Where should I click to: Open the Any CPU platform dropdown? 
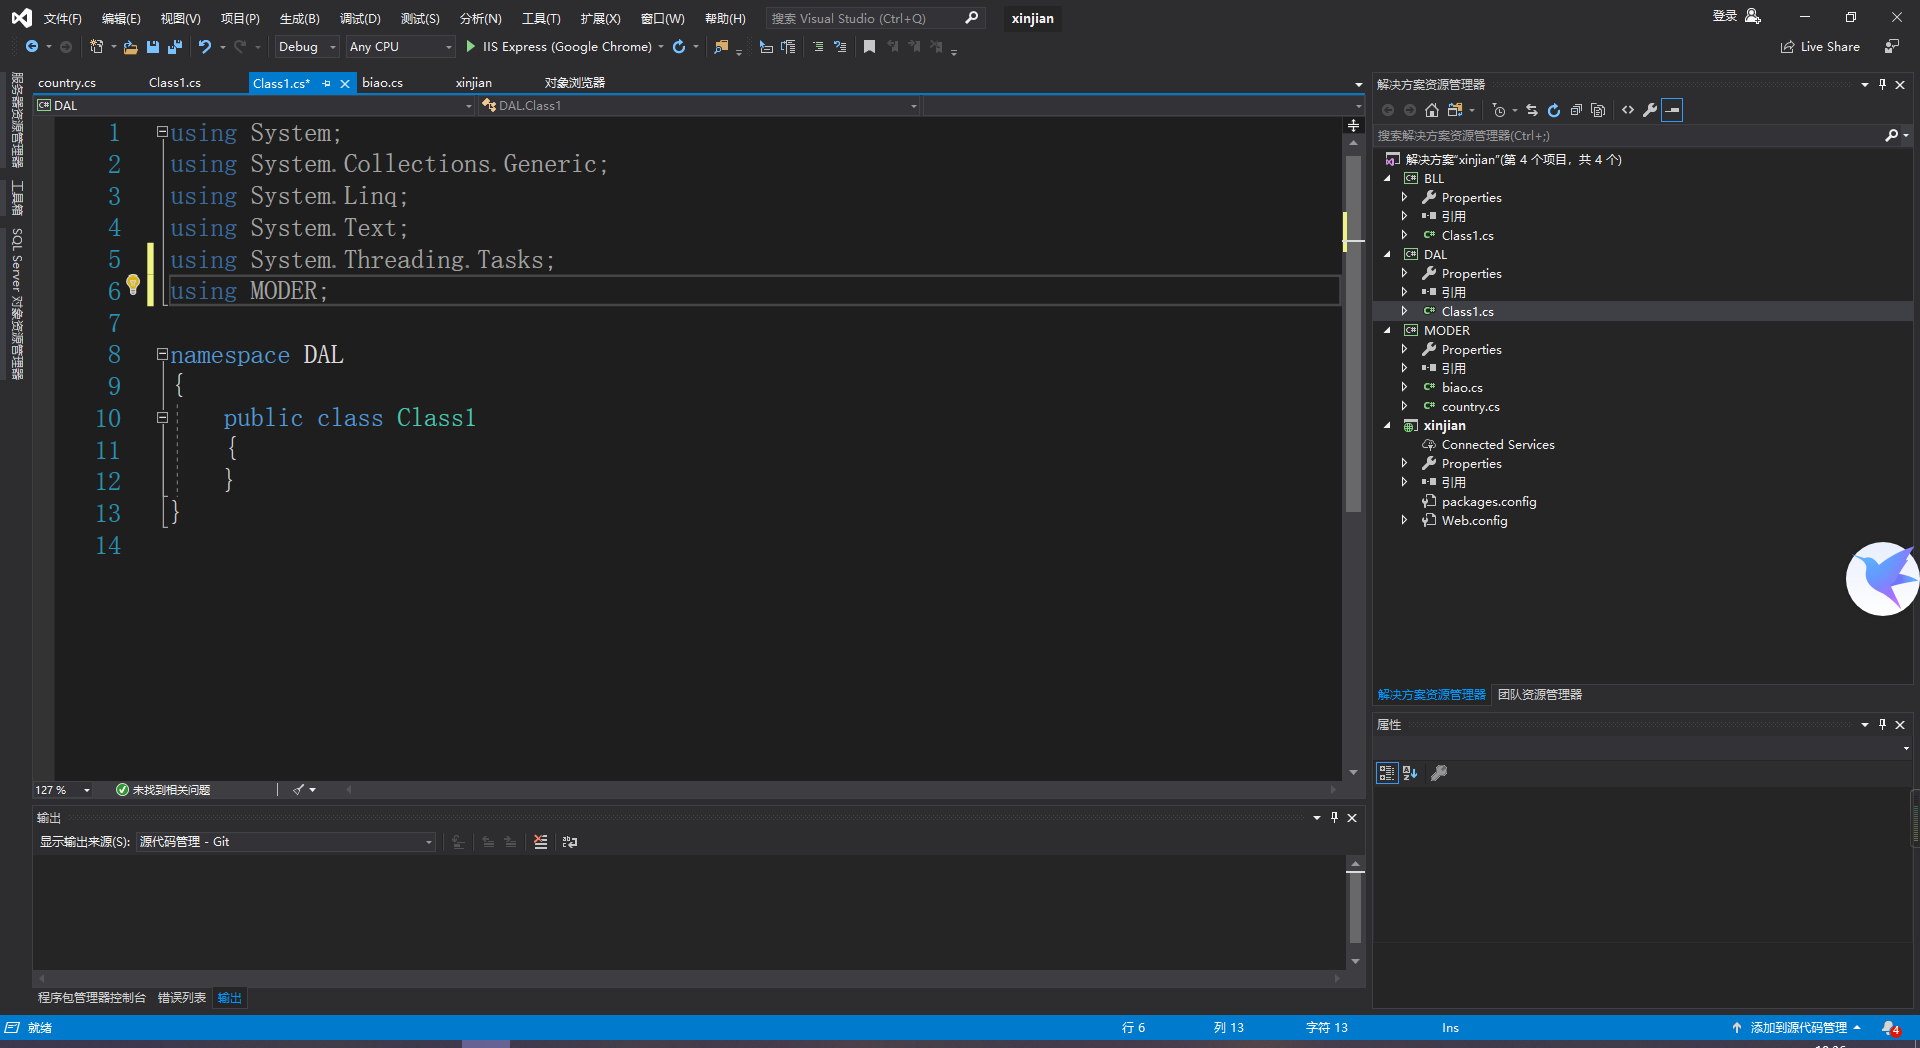(x=400, y=47)
